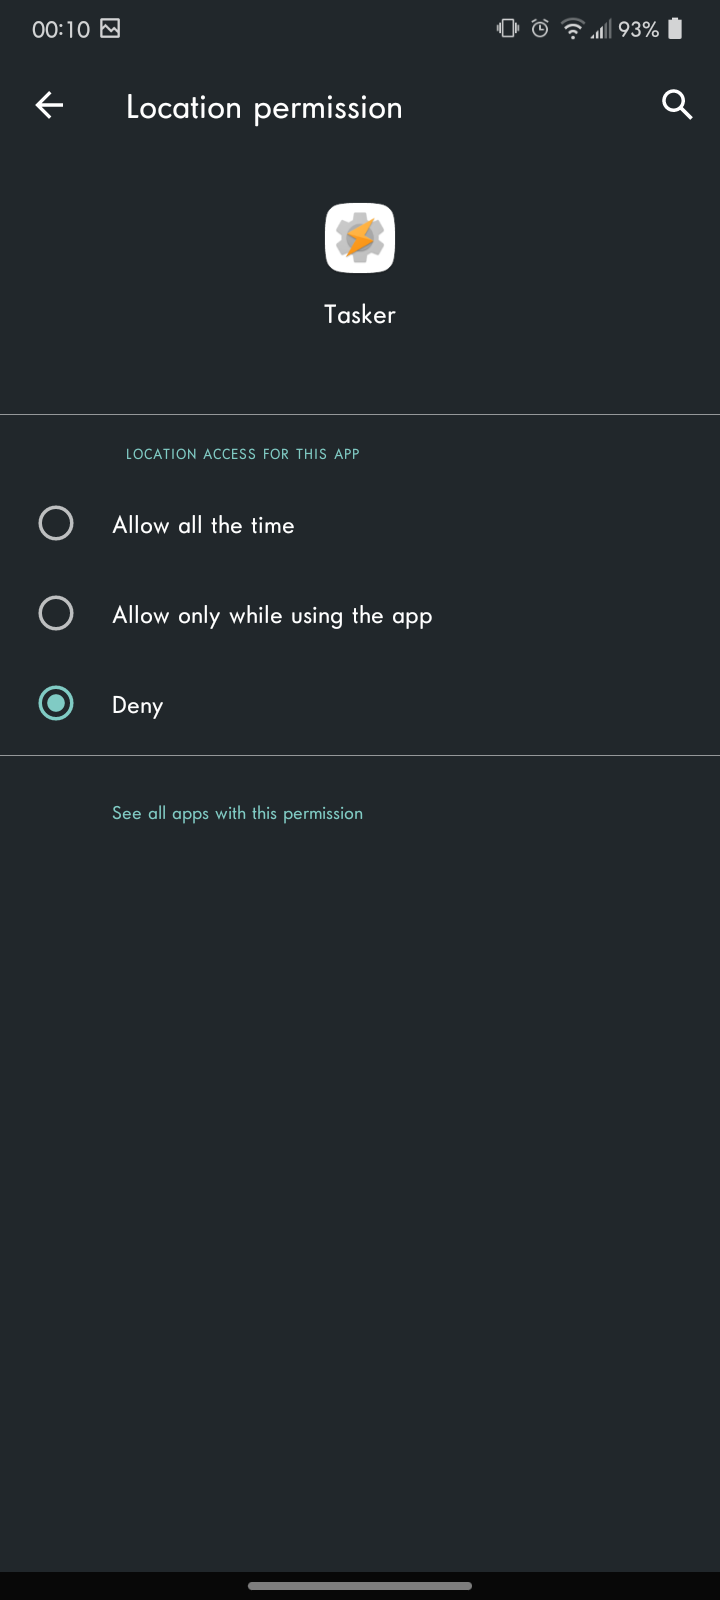Tap the 'Location permission' page title

click(264, 107)
